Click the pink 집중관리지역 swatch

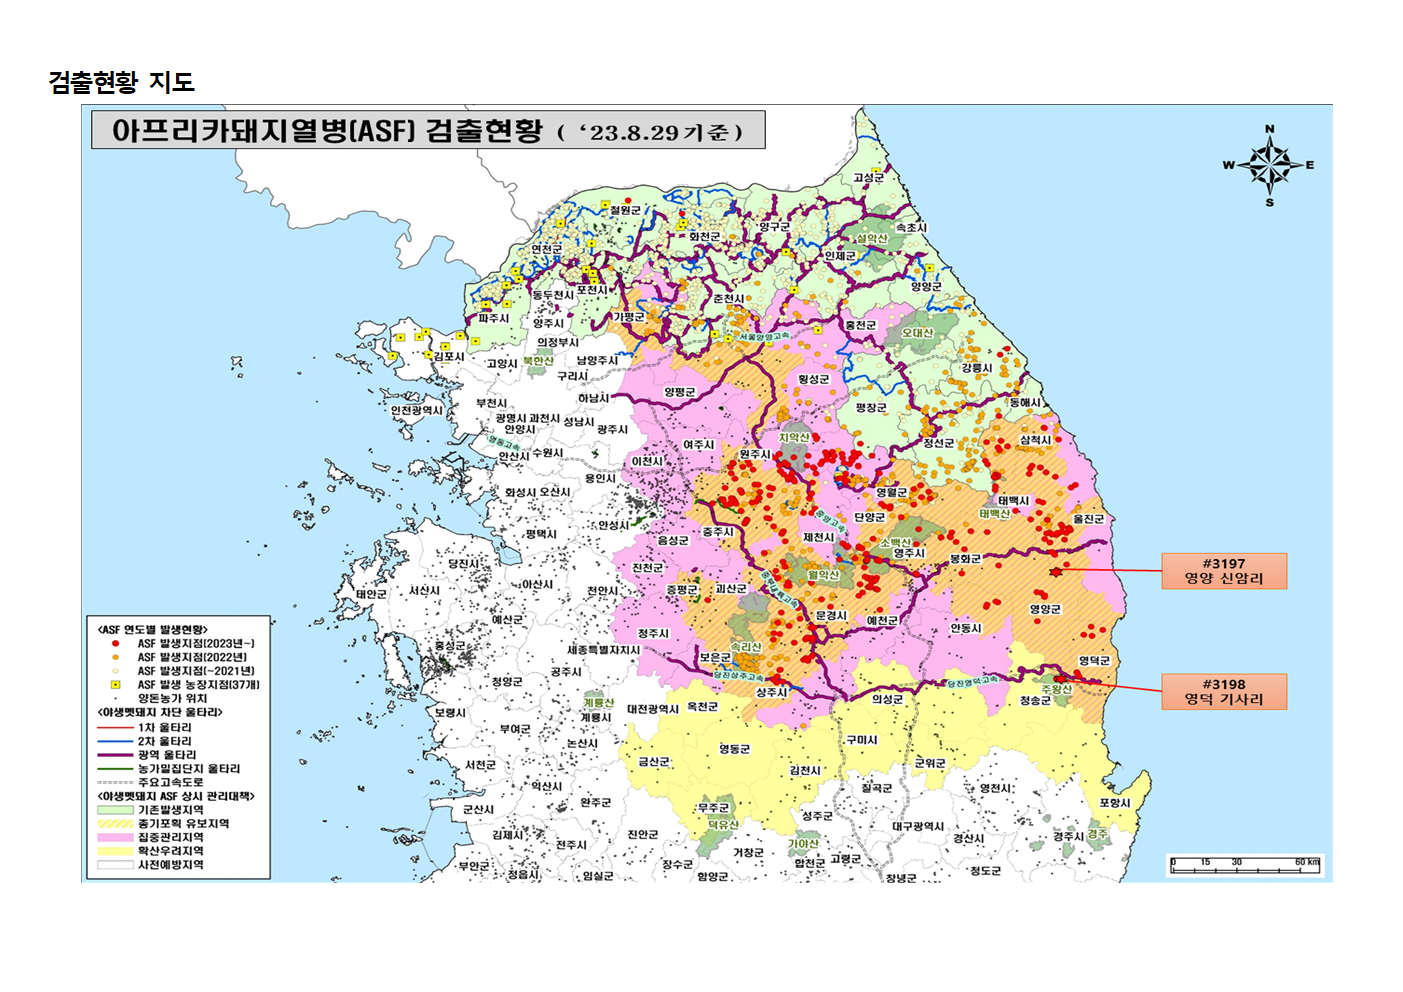[x=115, y=838]
